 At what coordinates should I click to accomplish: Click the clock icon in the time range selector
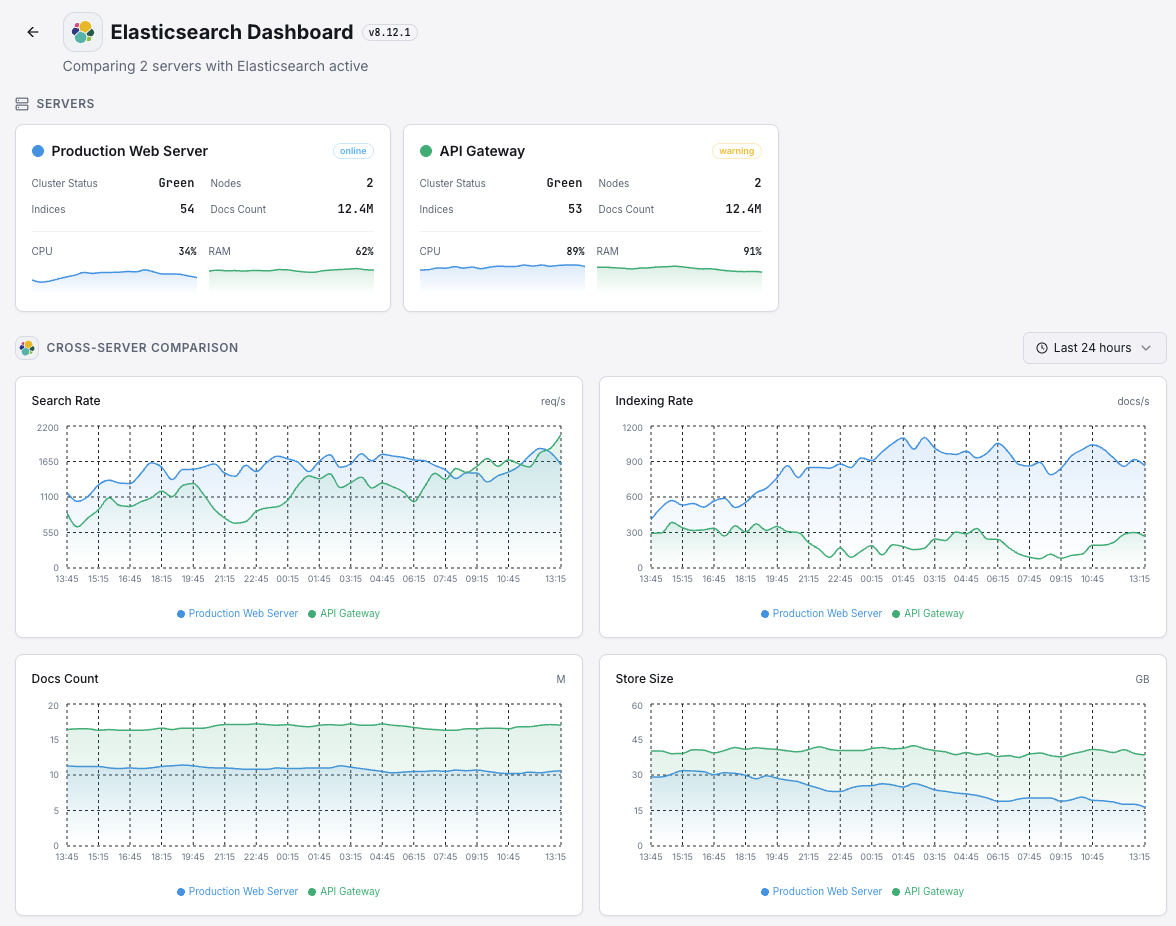coord(1042,348)
